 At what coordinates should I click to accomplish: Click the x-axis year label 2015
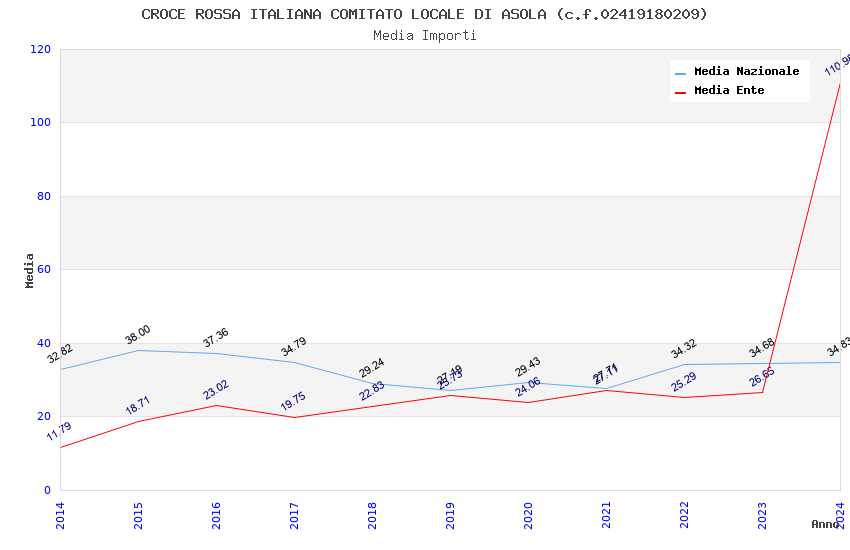[138, 515]
